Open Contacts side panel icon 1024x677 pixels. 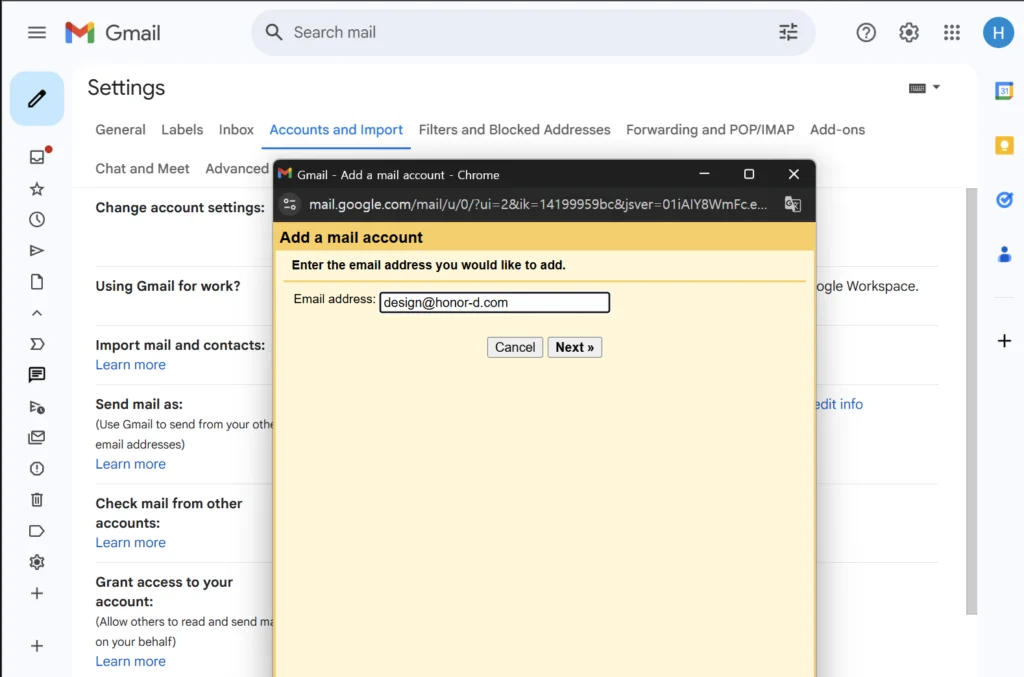coord(1004,254)
